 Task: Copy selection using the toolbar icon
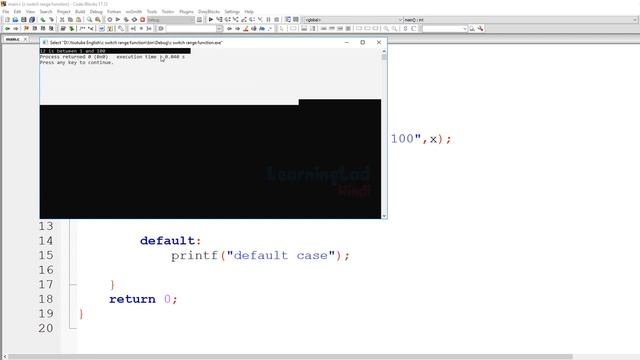click(x=70, y=20)
